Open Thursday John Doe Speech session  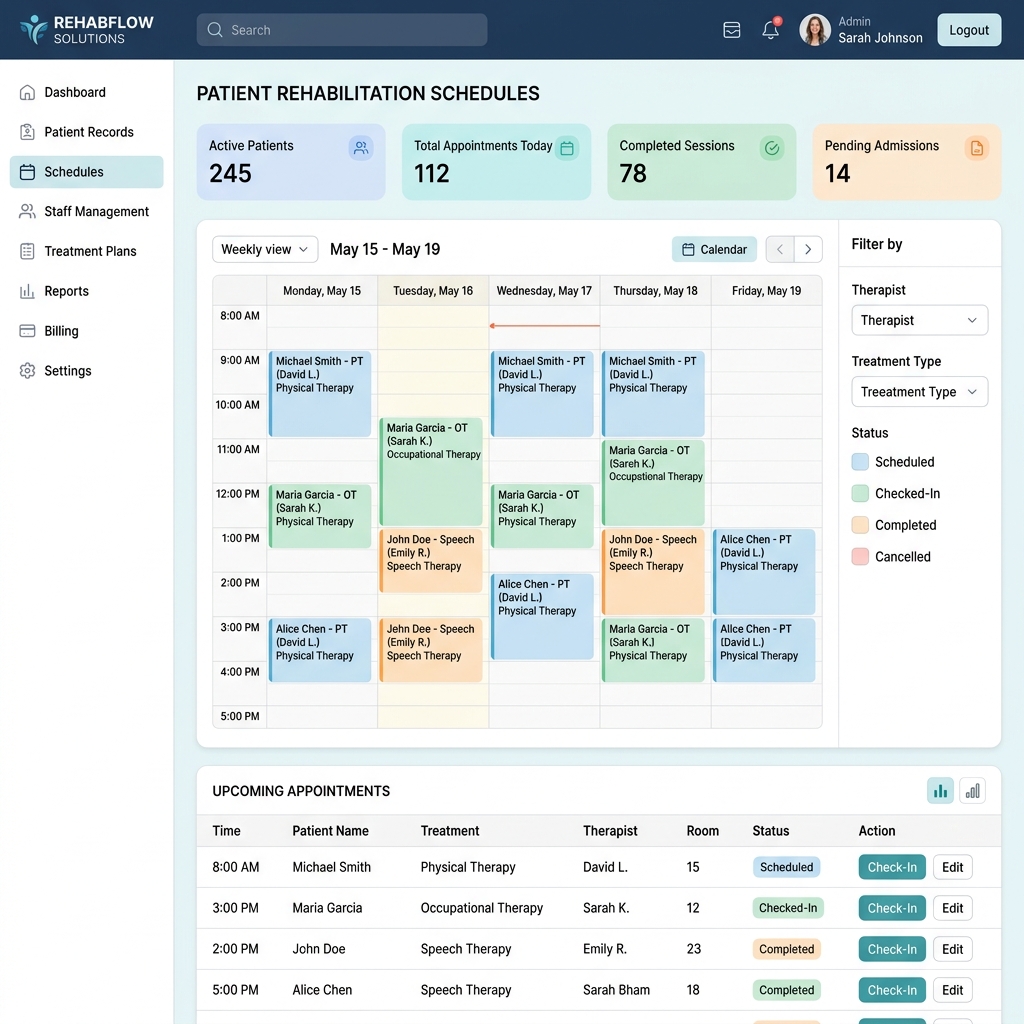click(x=653, y=571)
